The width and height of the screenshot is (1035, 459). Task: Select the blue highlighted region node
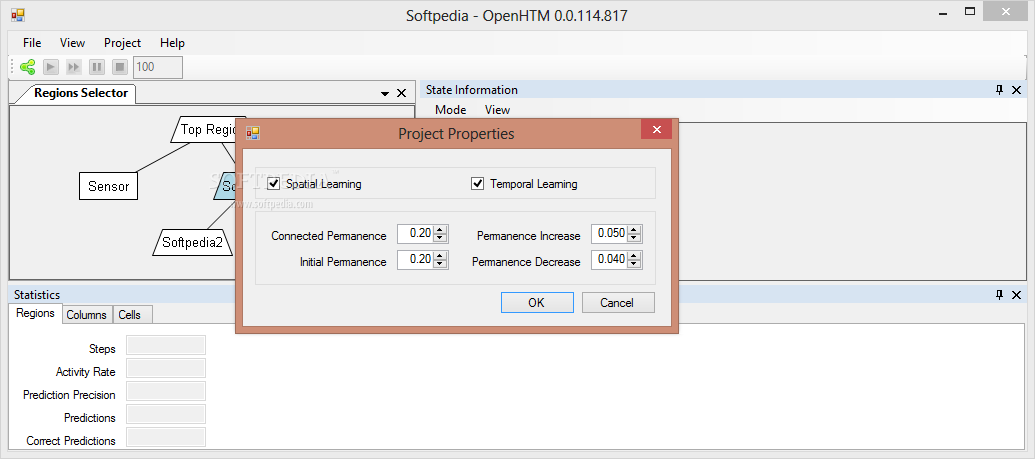224,186
